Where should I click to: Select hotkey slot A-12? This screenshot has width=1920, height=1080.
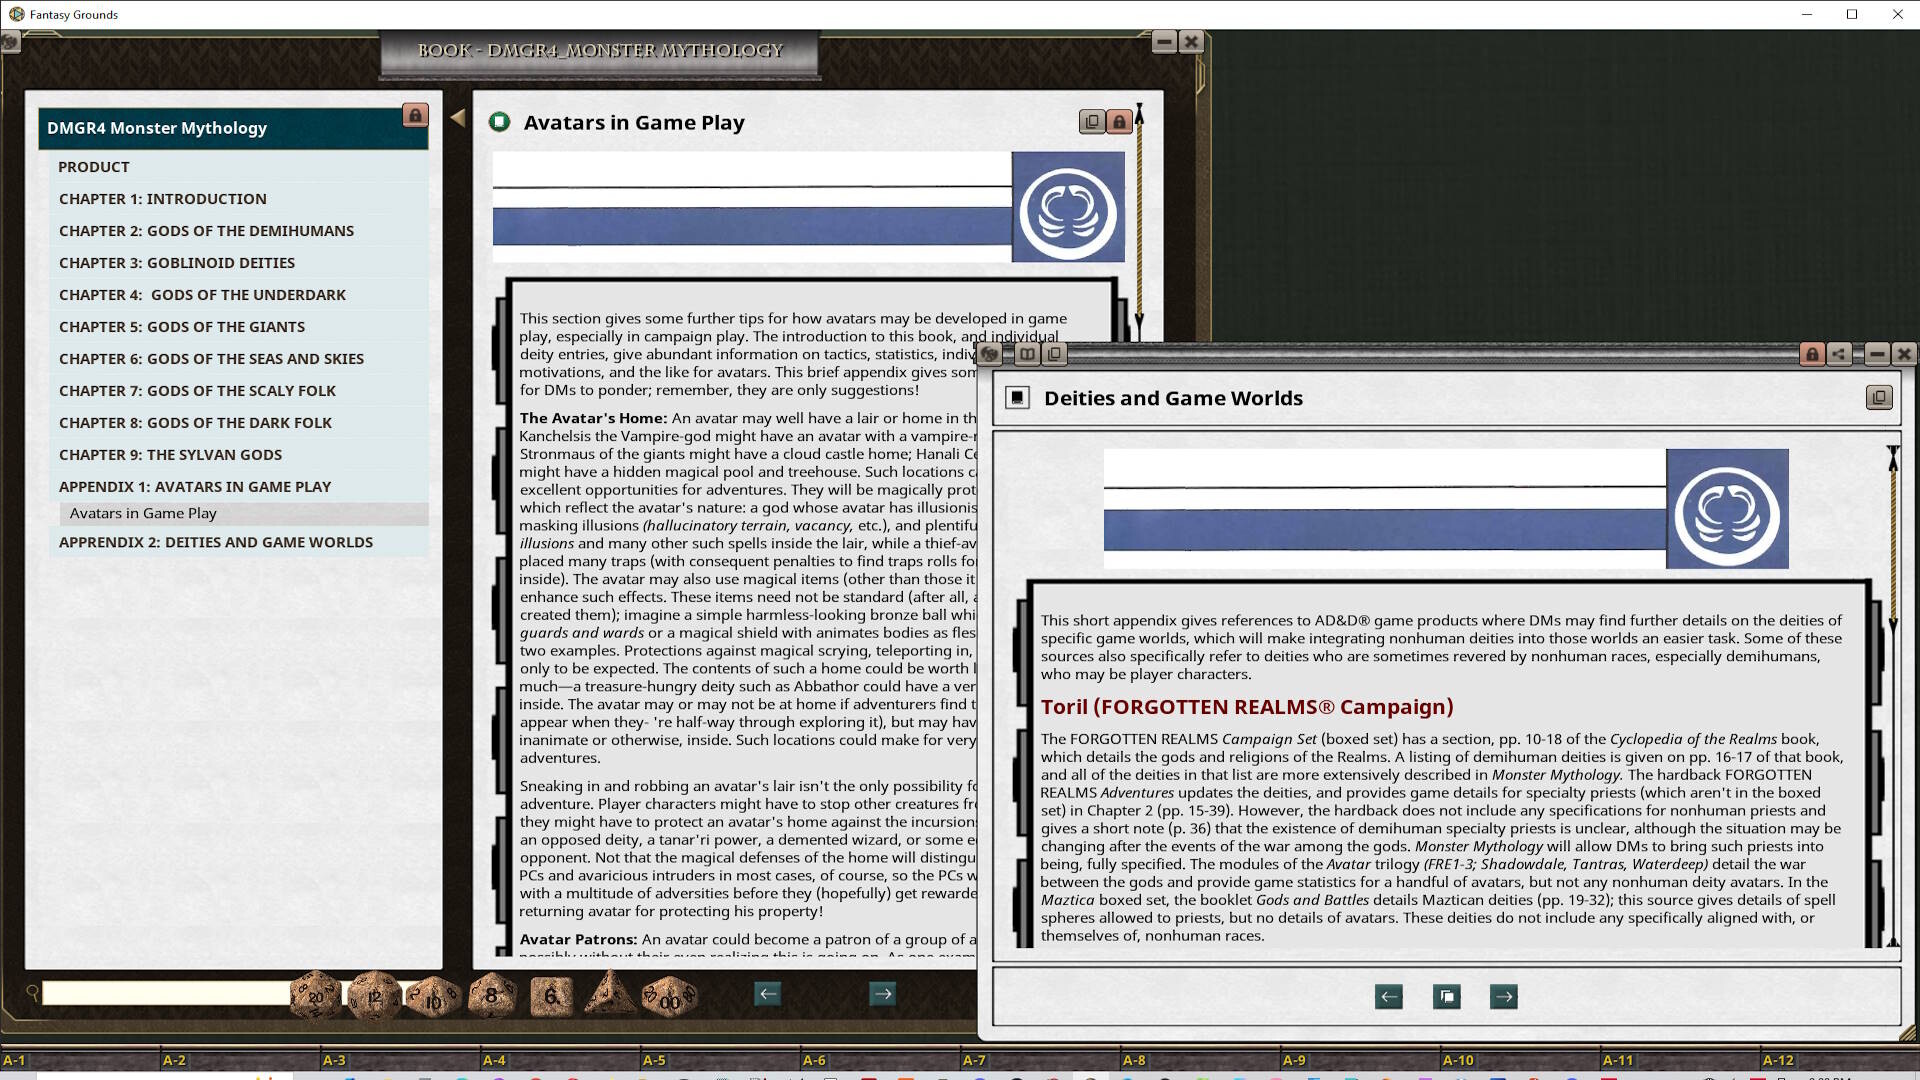coord(1840,1060)
